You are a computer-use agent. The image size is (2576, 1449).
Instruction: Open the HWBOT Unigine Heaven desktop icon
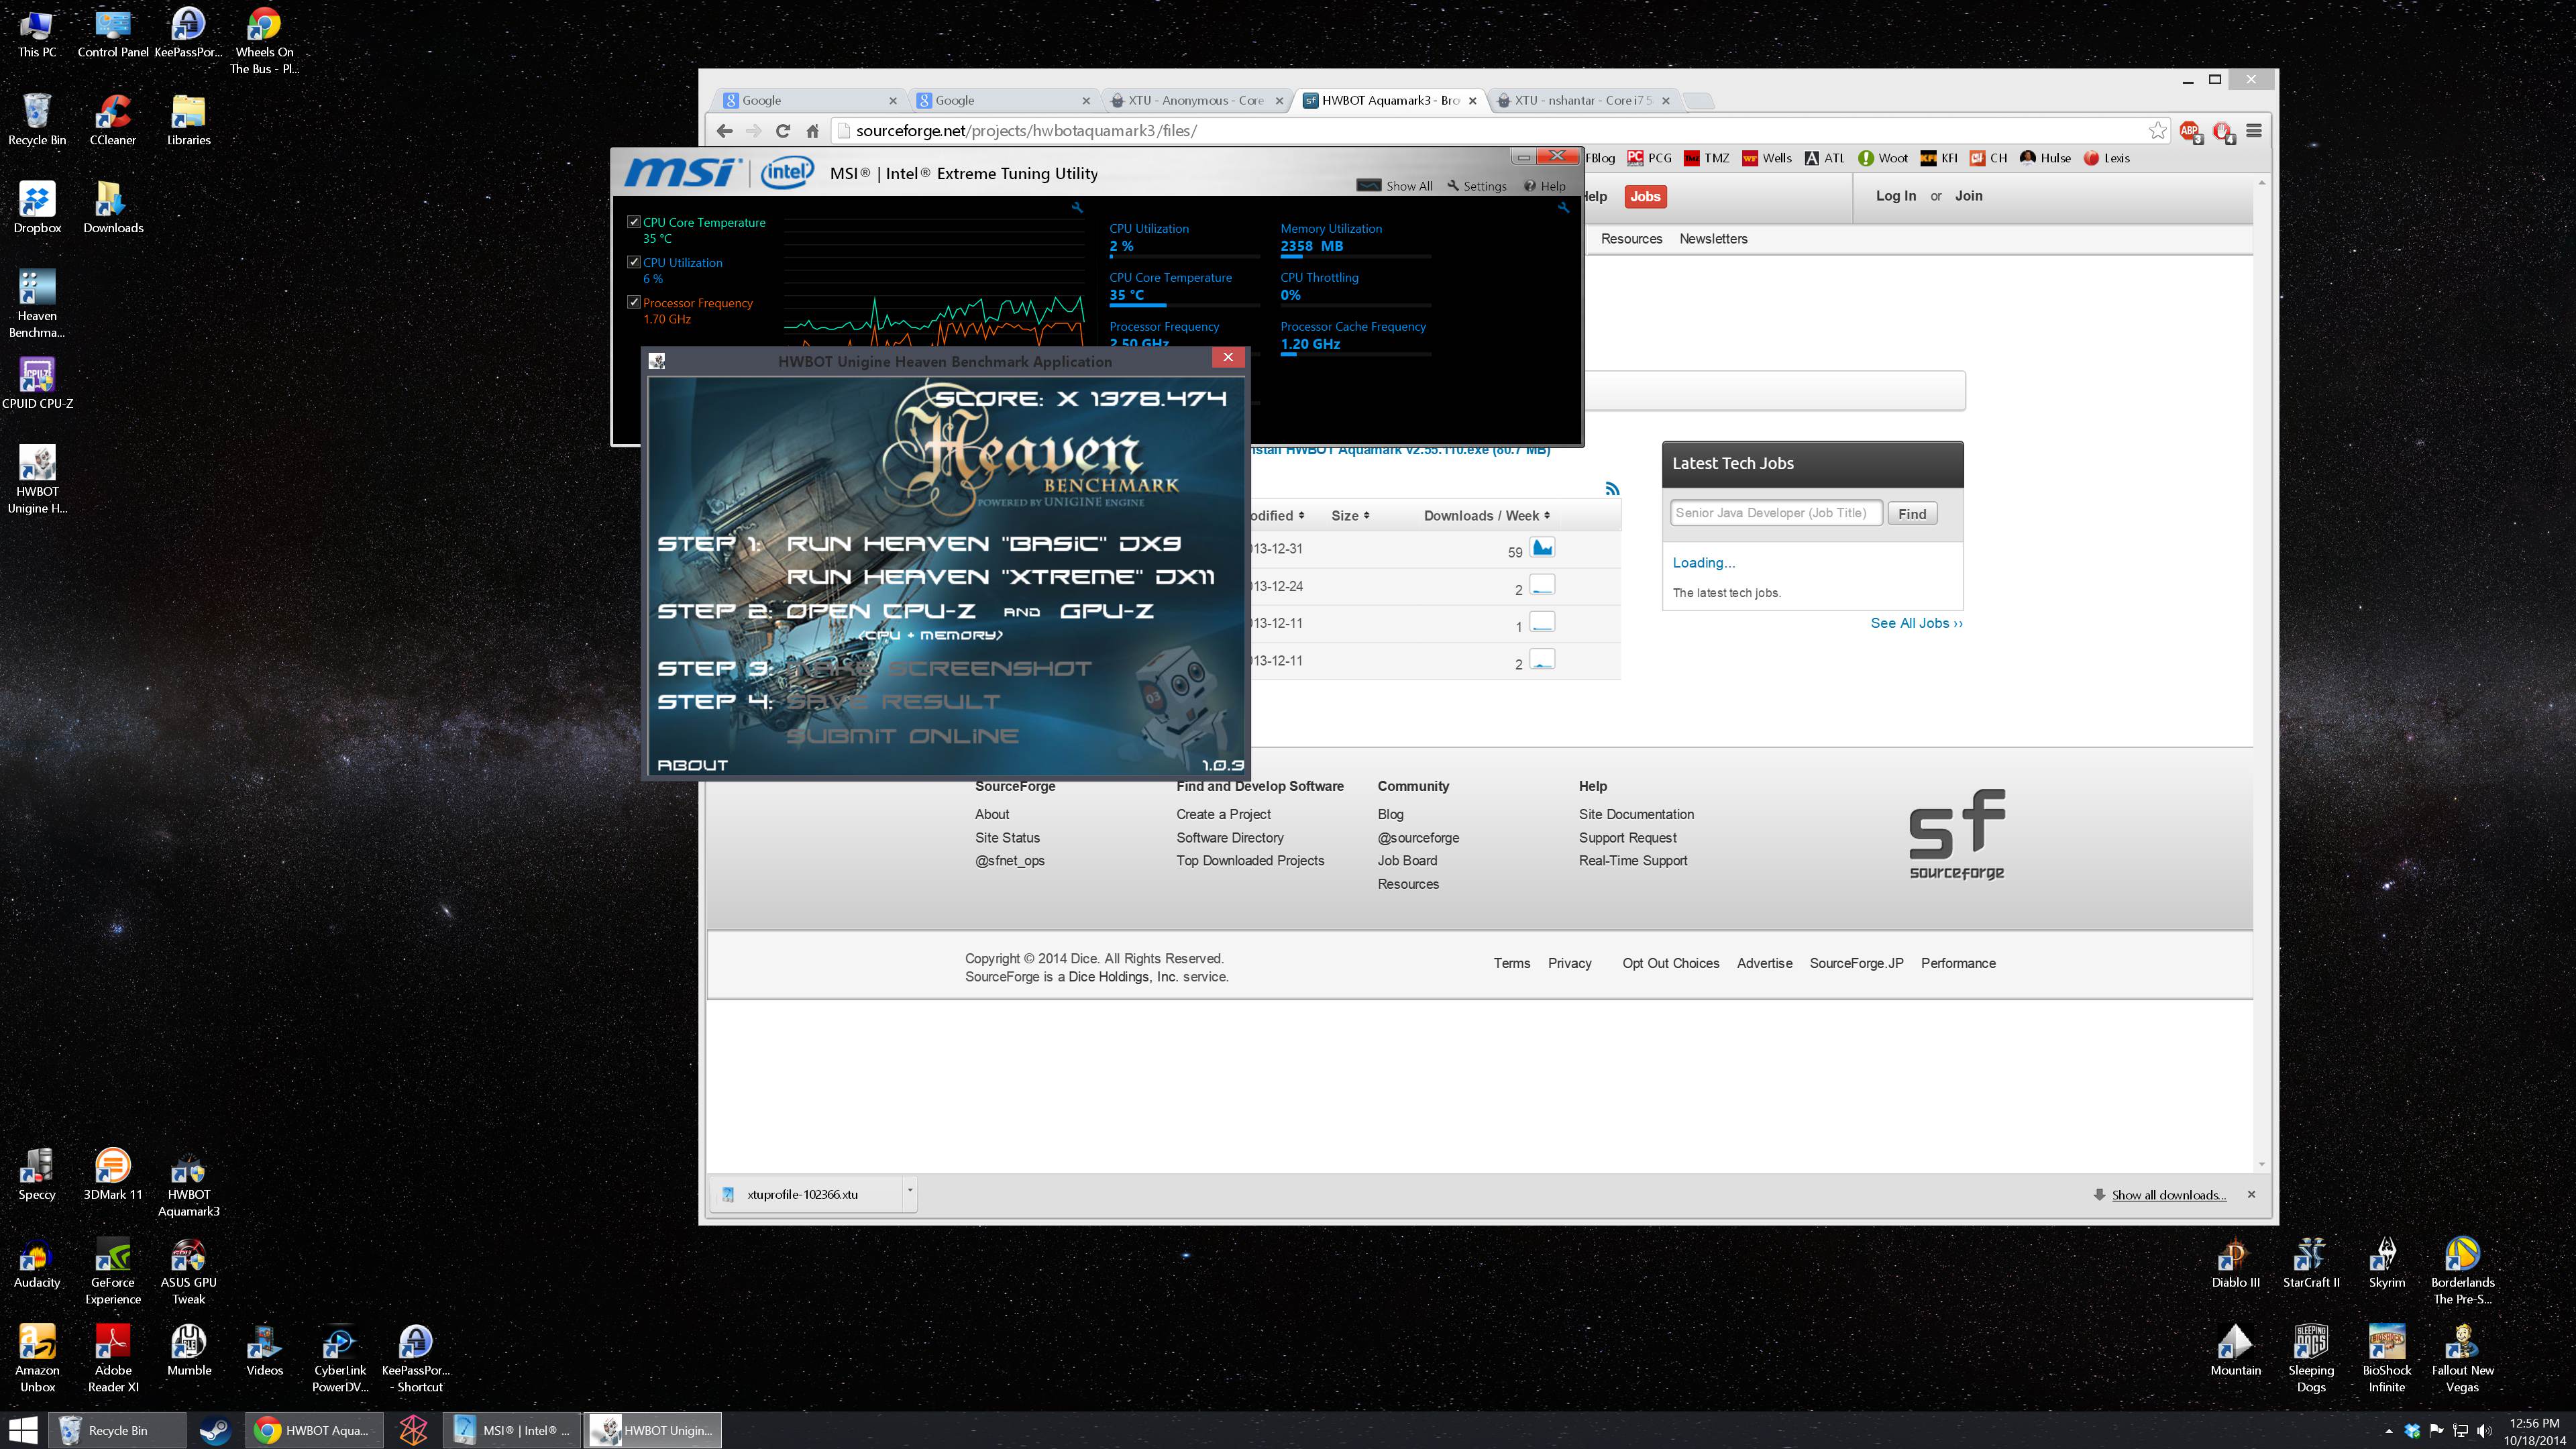coord(37,479)
